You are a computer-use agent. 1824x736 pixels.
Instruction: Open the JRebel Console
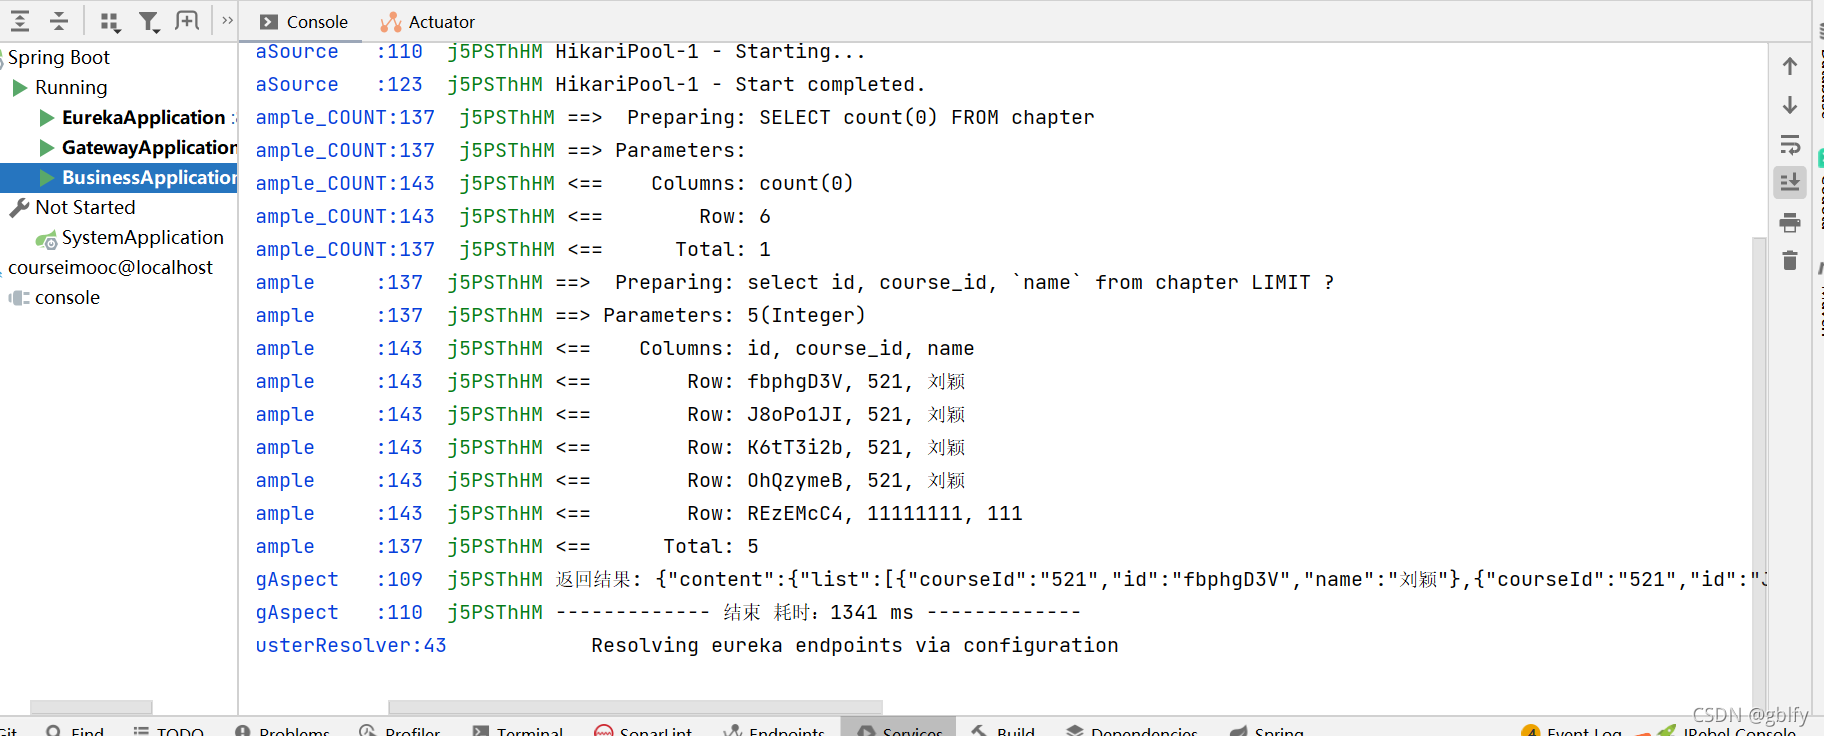pos(1728,731)
